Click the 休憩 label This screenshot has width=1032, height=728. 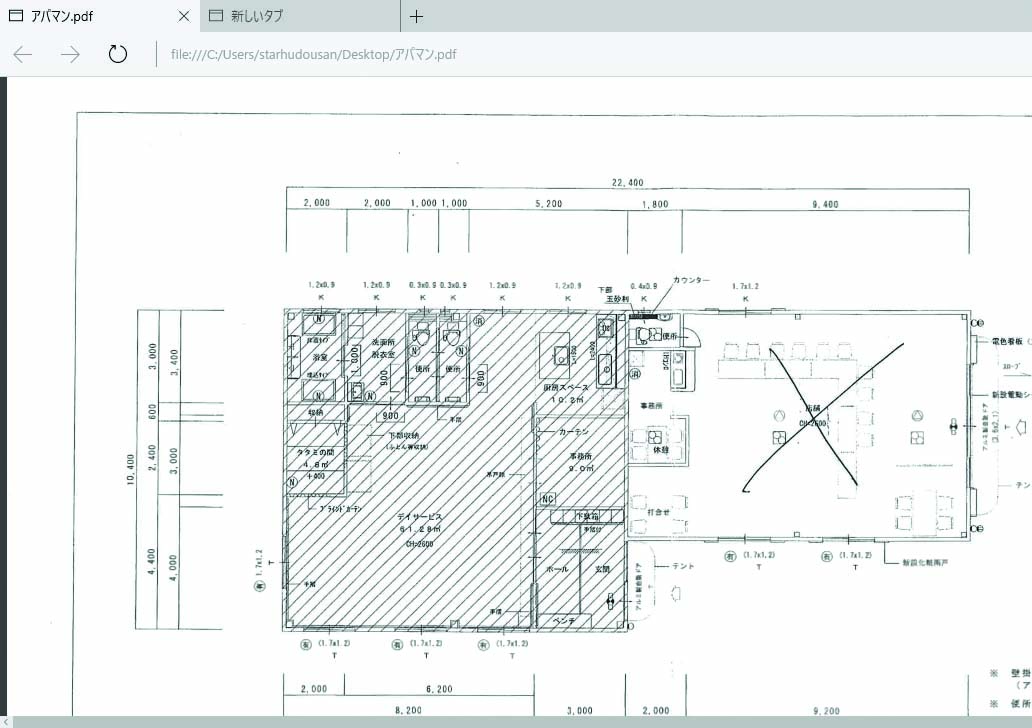click(661, 450)
